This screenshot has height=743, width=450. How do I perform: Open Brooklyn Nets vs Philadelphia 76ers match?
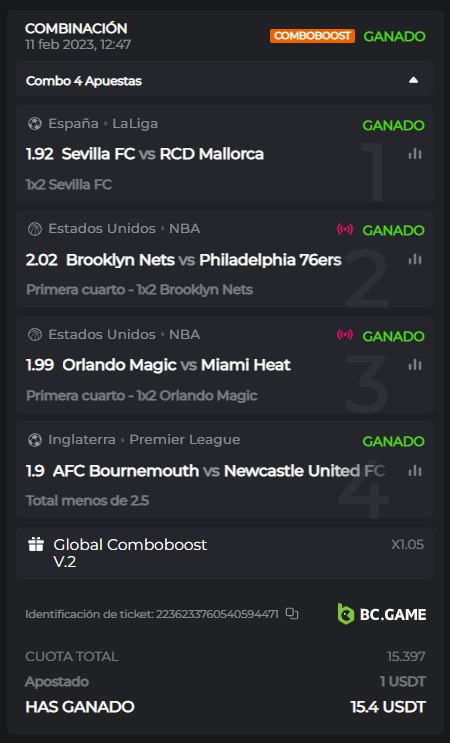204,260
